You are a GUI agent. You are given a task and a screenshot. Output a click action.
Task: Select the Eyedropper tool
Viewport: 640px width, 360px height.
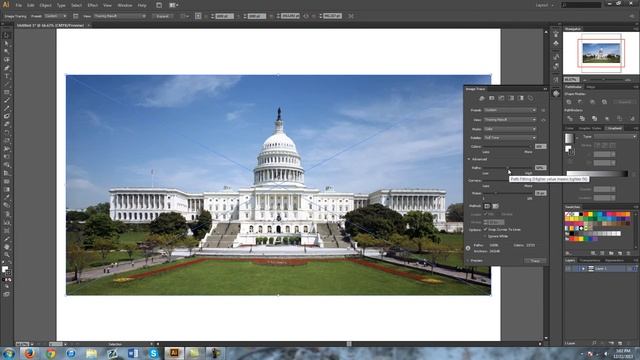(7, 198)
